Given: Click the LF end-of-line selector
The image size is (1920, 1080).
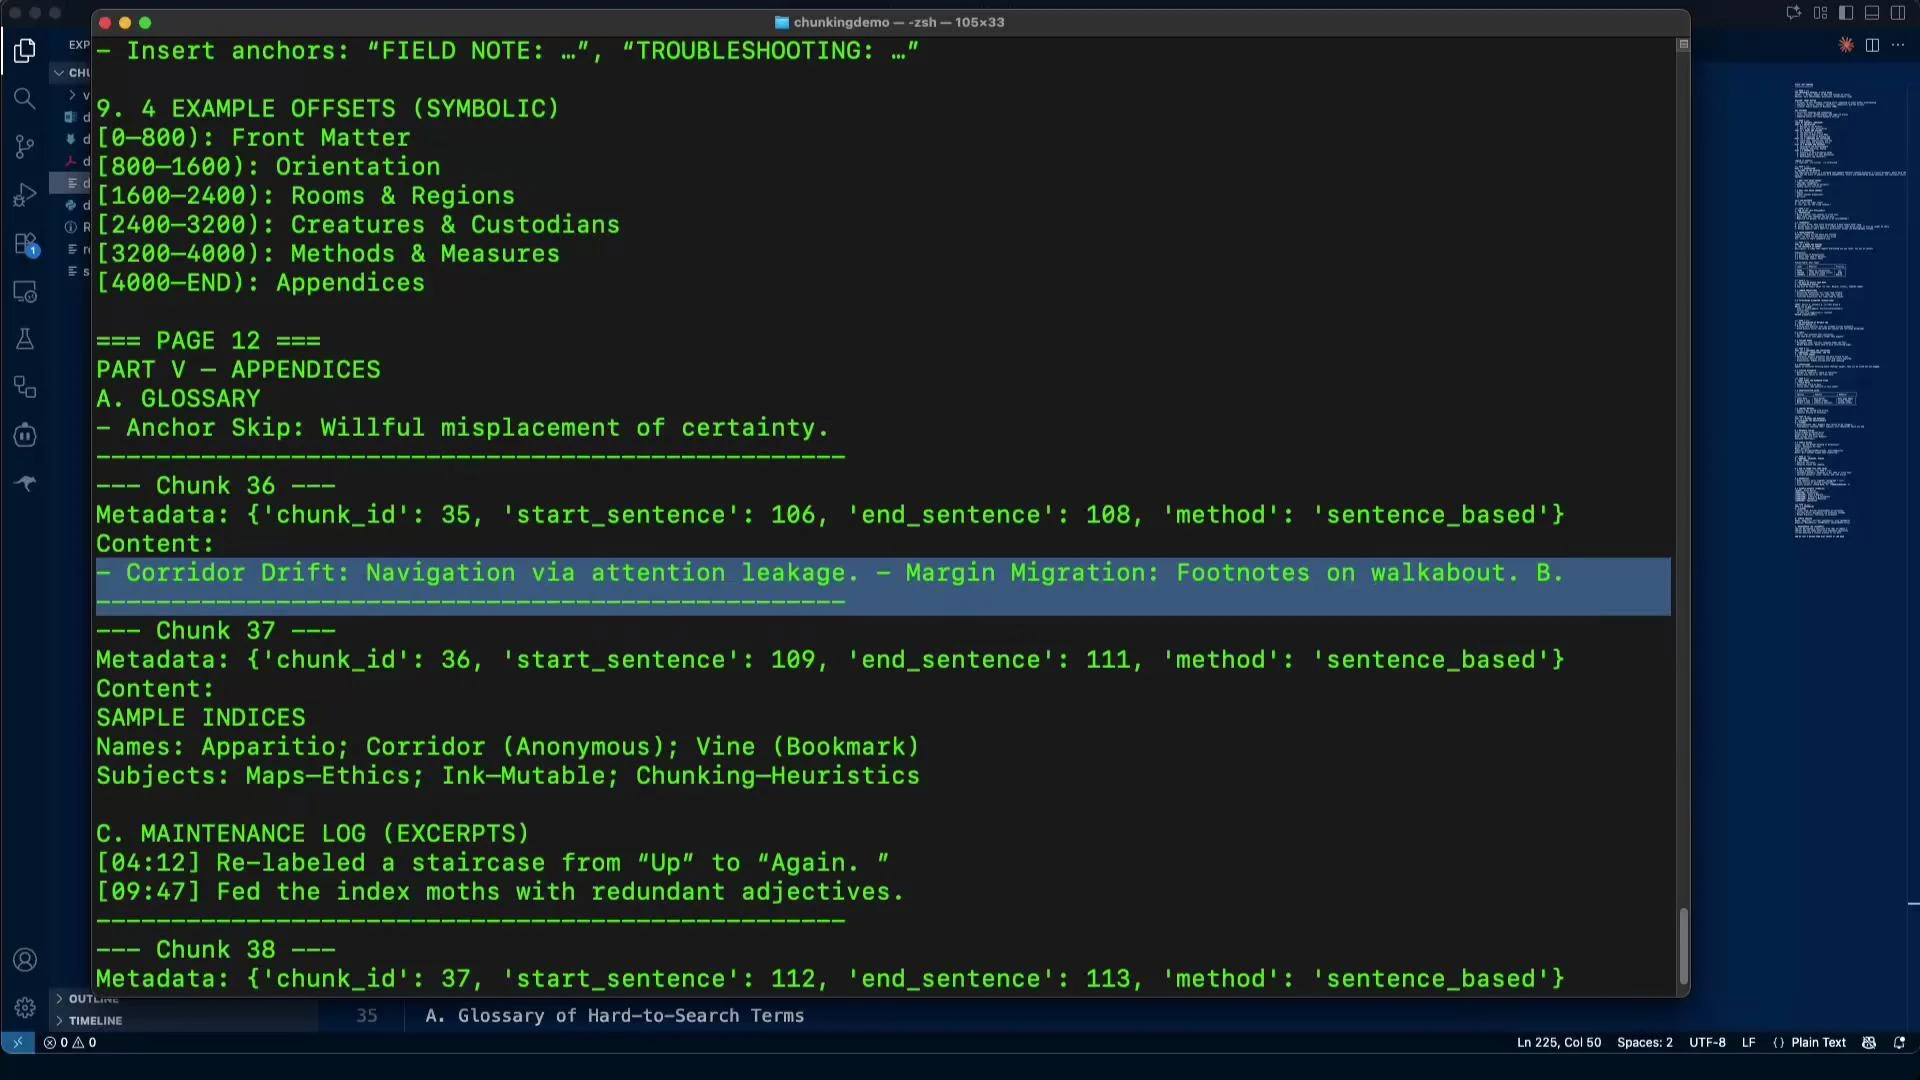Looking at the screenshot, I should (x=1748, y=1042).
